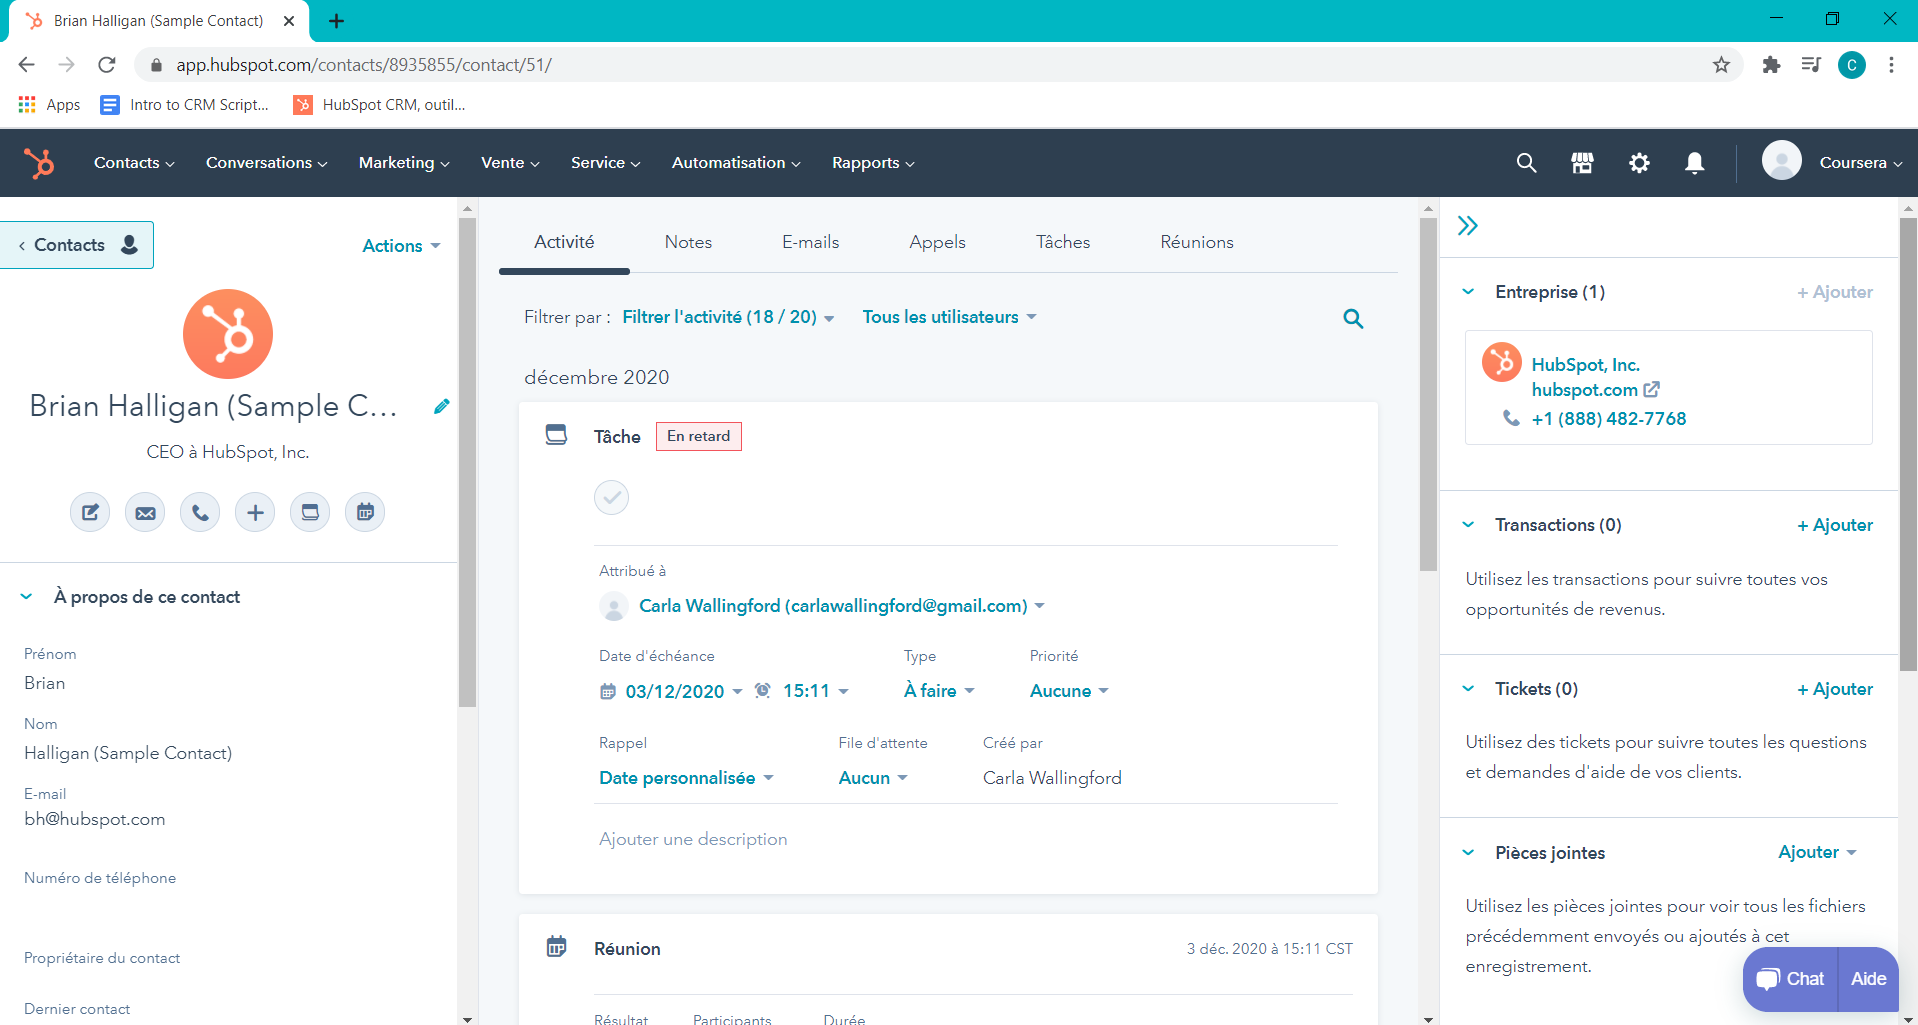Open the notifications bell
Screen dimensions: 1918x1025
point(1695,163)
